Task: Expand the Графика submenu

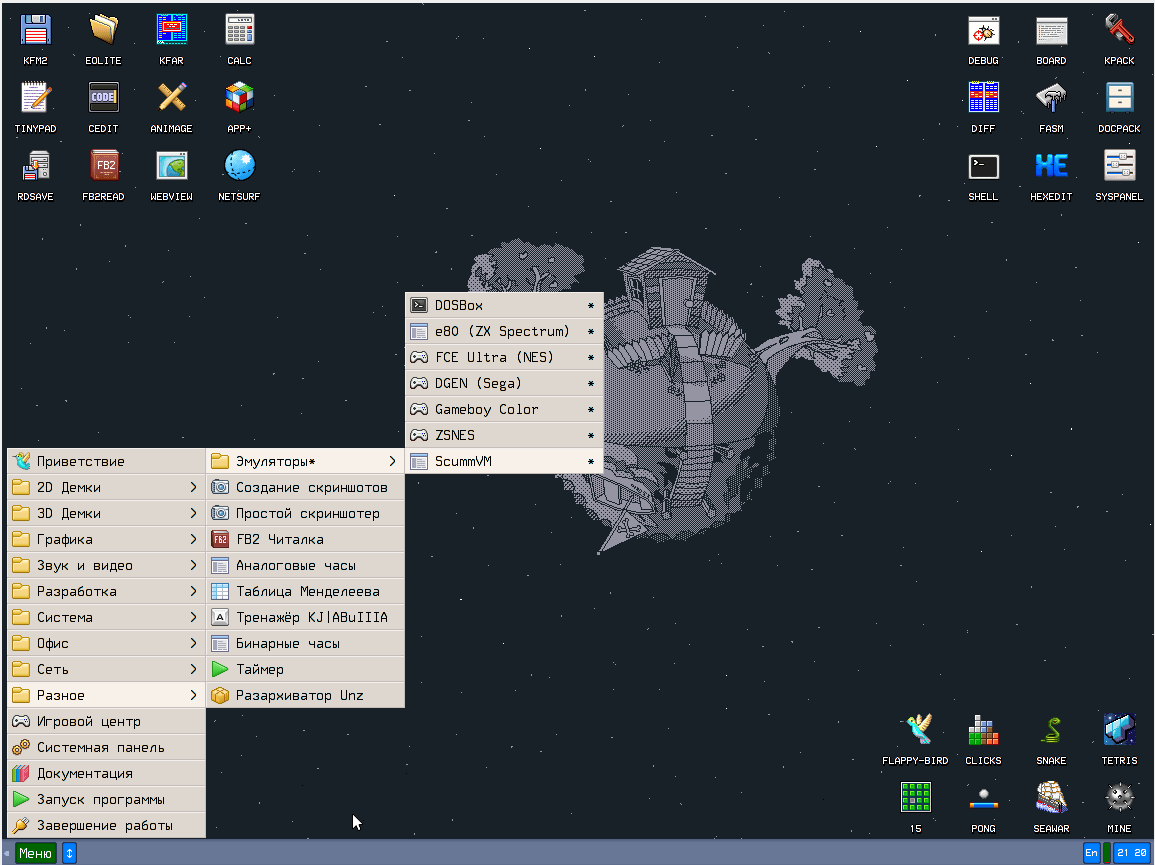Action: coord(105,539)
